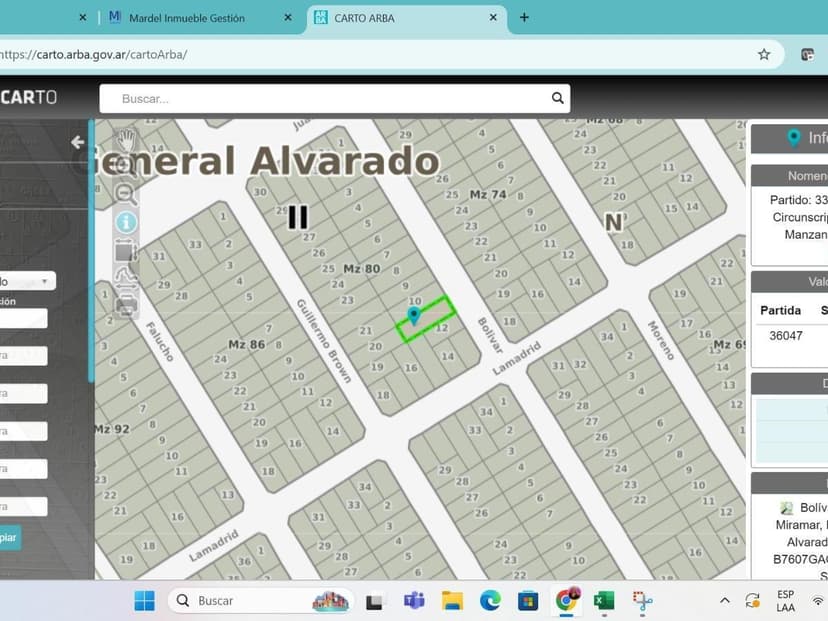Select the parcel info identify tool
The height and width of the screenshot is (621, 828).
tap(126, 222)
